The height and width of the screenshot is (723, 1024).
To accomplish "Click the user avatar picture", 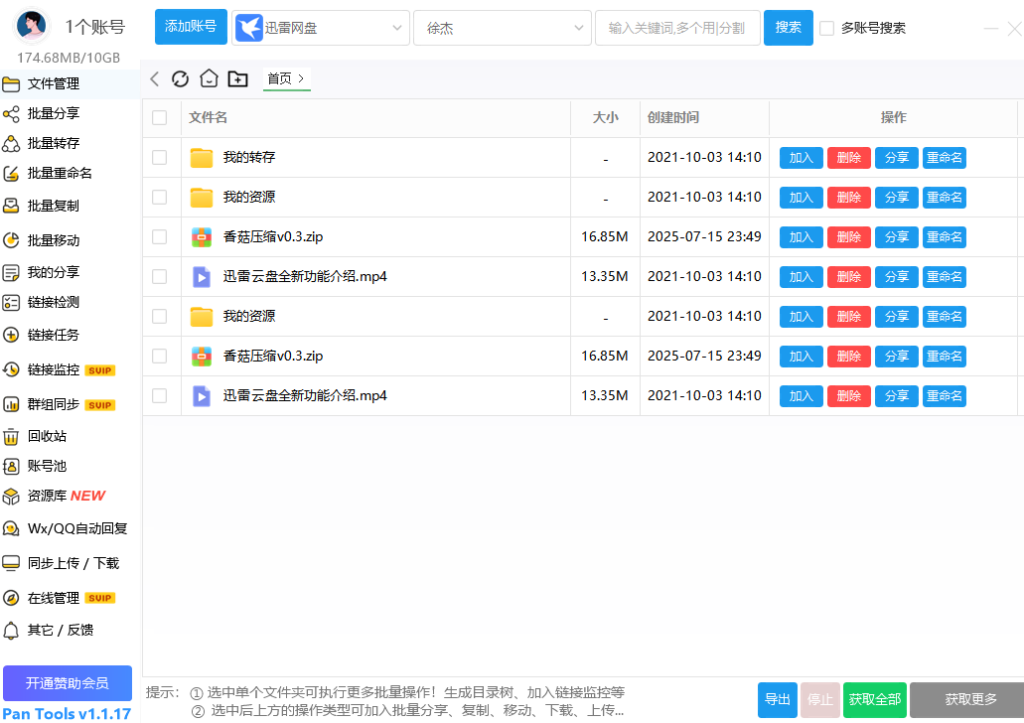I will tap(31, 25).
